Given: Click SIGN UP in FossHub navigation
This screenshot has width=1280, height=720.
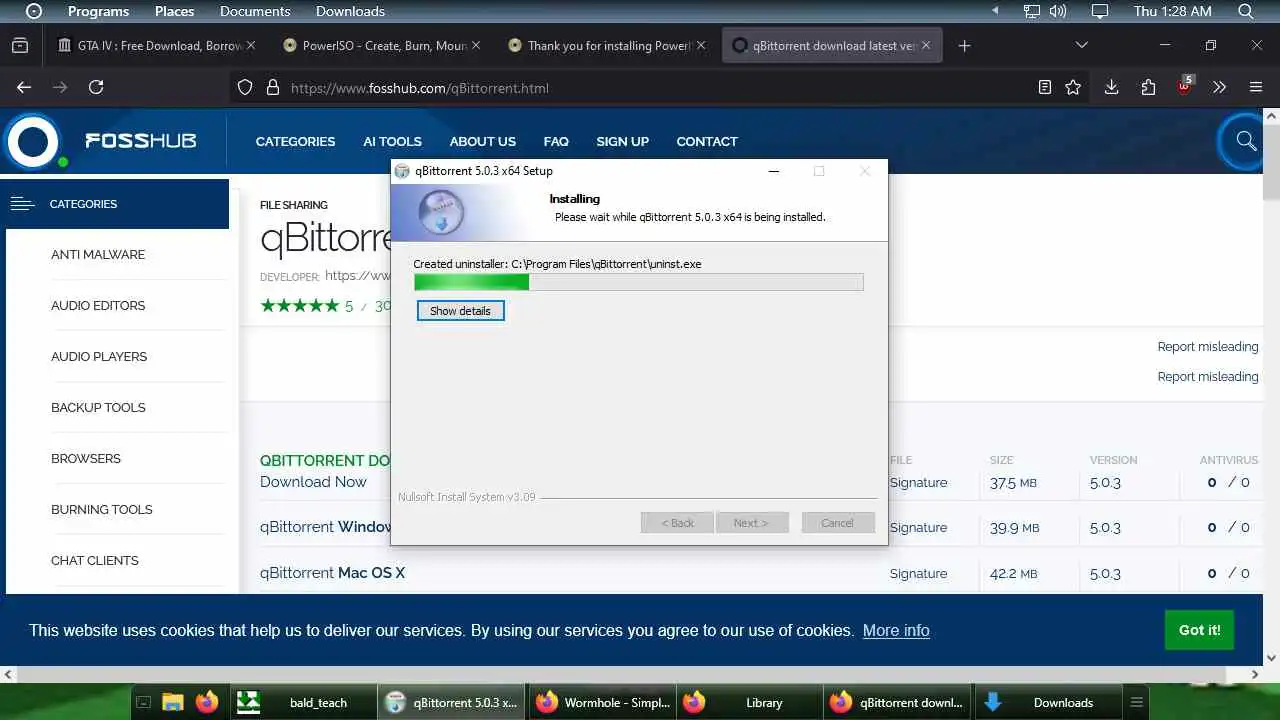Looking at the screenshot, I should tap(622, 141).
